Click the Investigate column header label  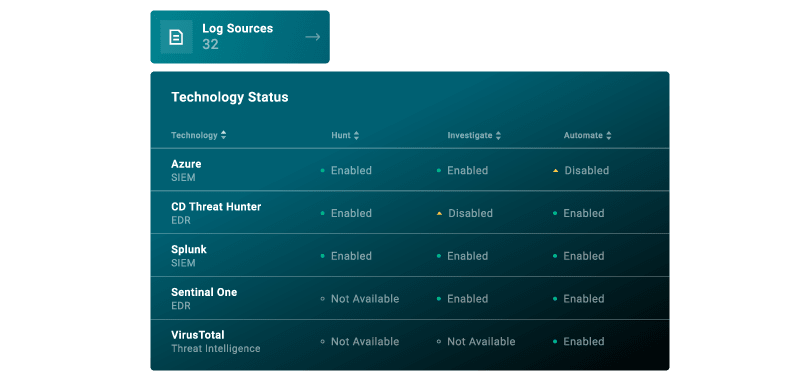point(469,135)
